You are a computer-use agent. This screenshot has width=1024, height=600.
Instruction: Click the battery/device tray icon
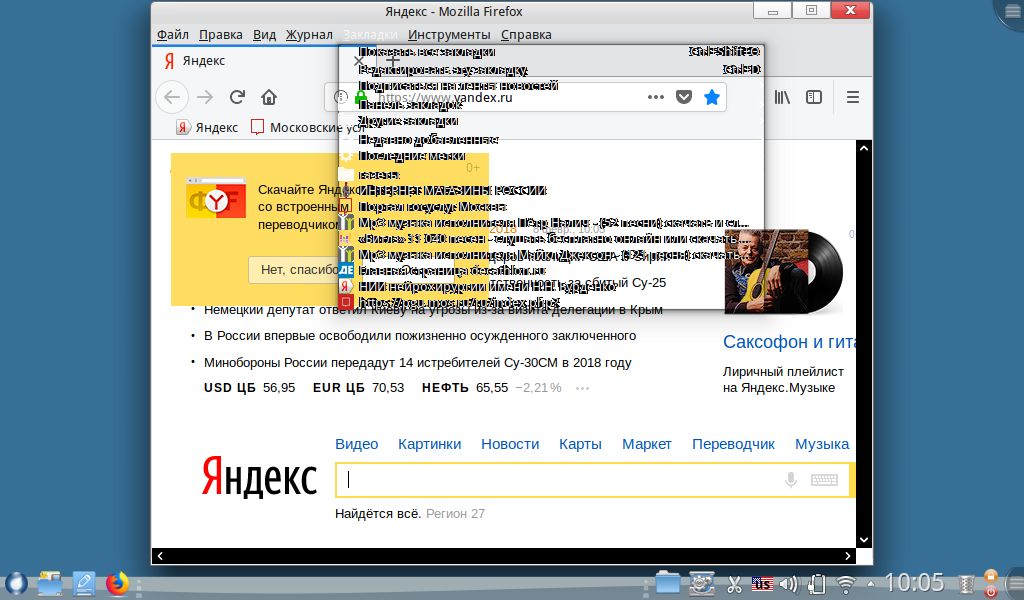click(x=816, y=584)
